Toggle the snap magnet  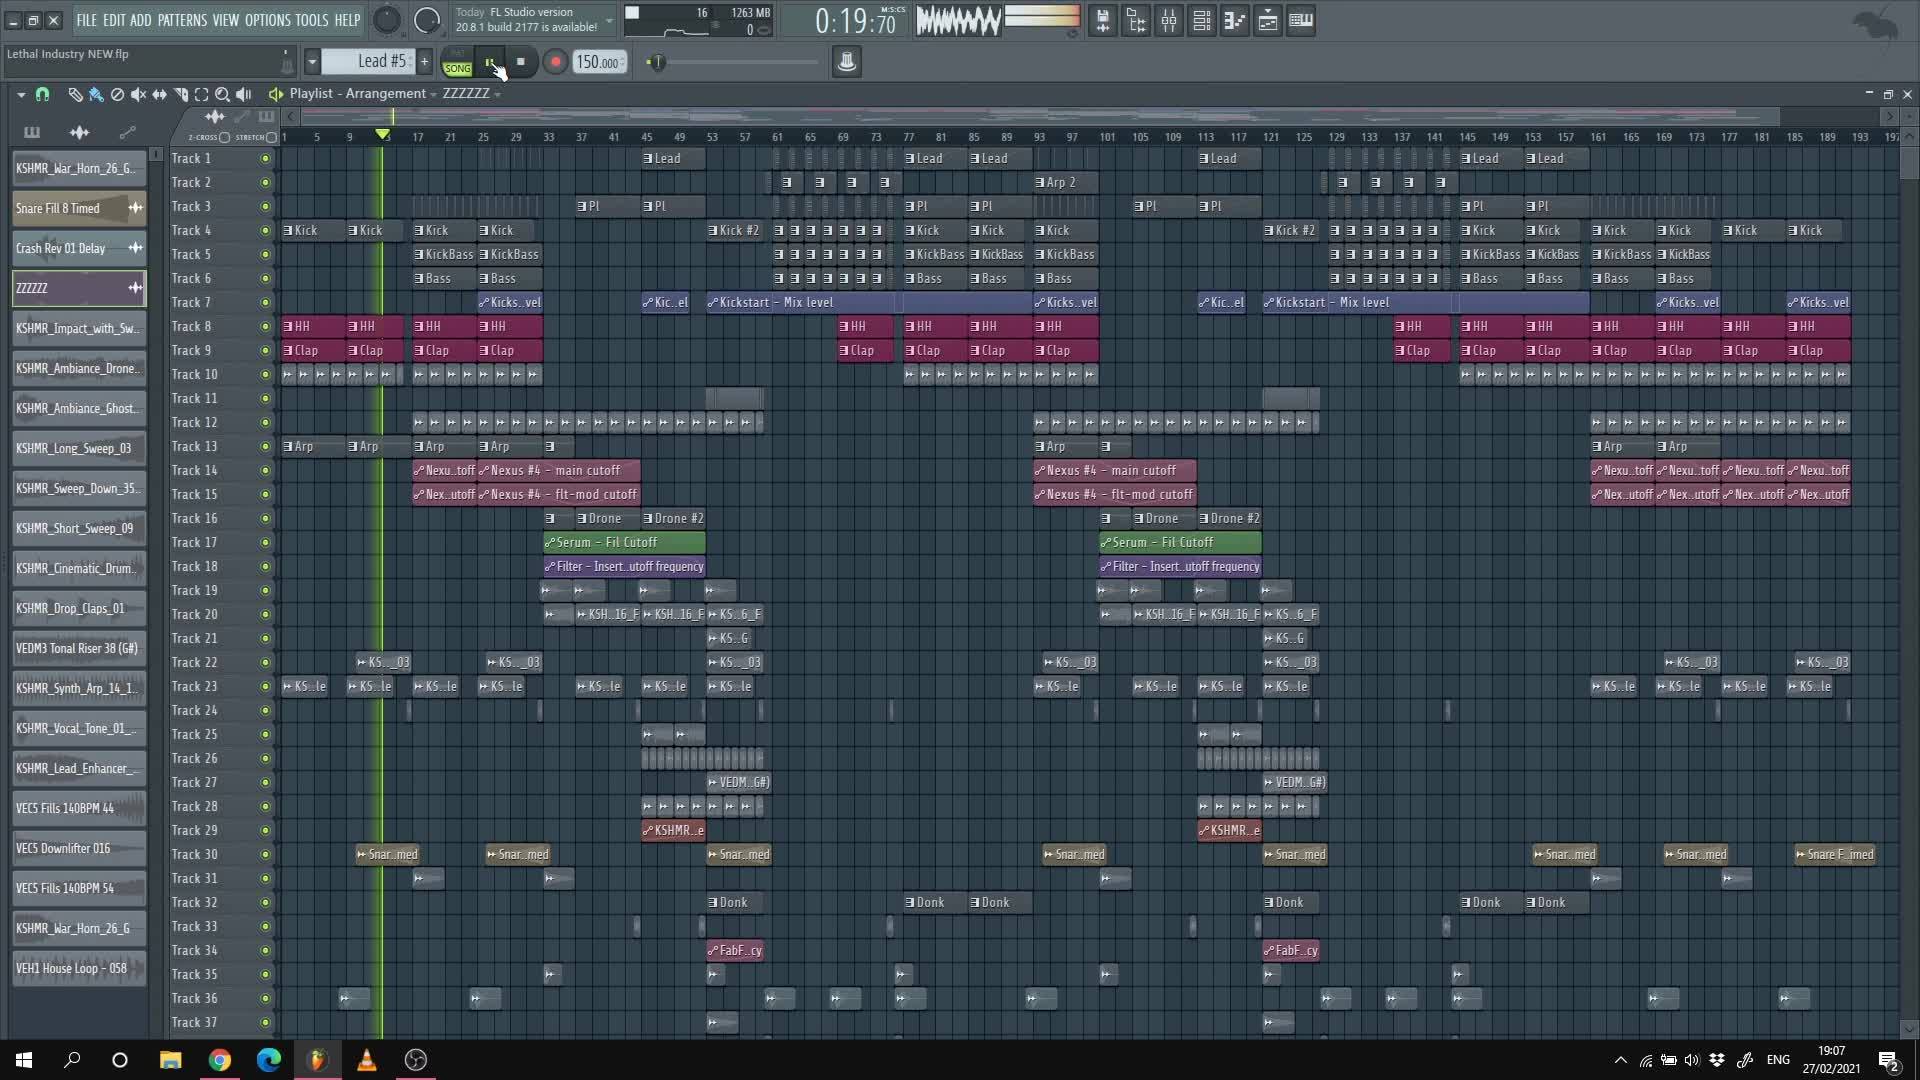42,94
